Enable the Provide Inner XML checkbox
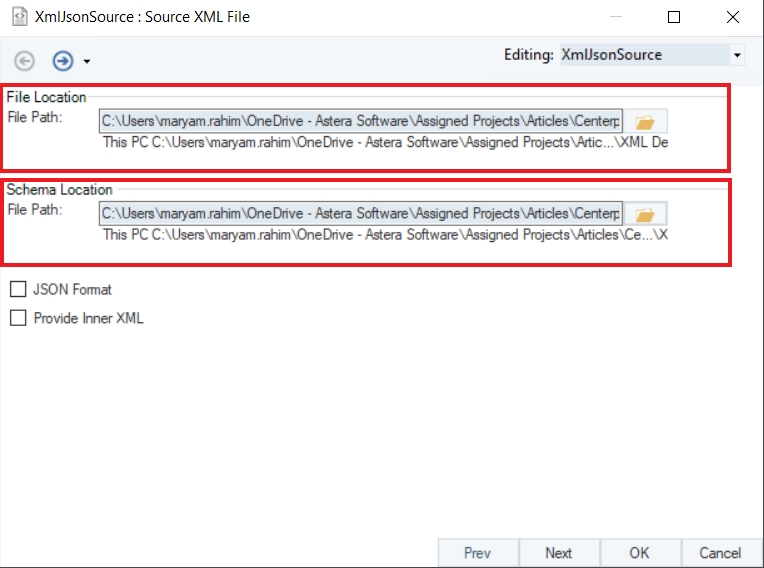 coord(18,318)
